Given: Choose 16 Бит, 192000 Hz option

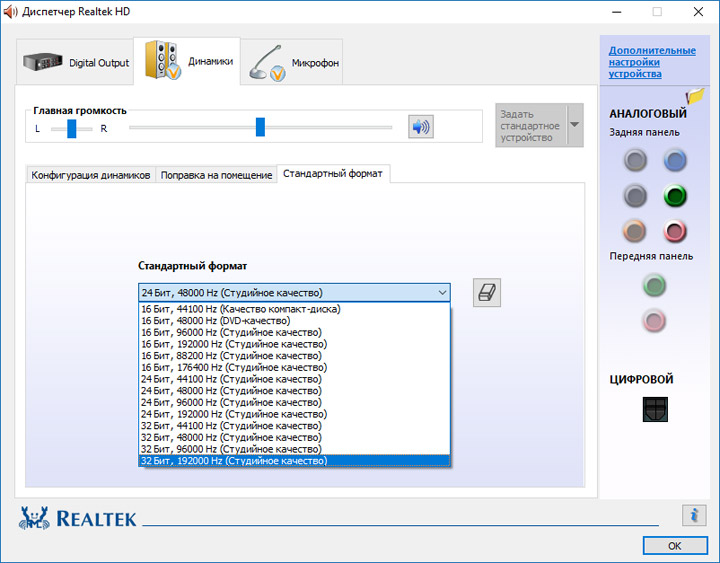Looking at the screenshot, I should [x=294, y=344].
